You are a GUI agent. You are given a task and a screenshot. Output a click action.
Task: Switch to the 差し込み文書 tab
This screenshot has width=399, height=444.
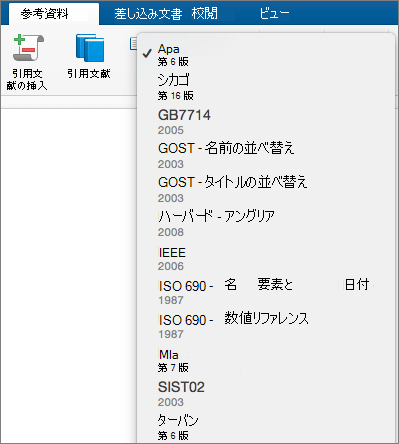(x=148, y=14)
